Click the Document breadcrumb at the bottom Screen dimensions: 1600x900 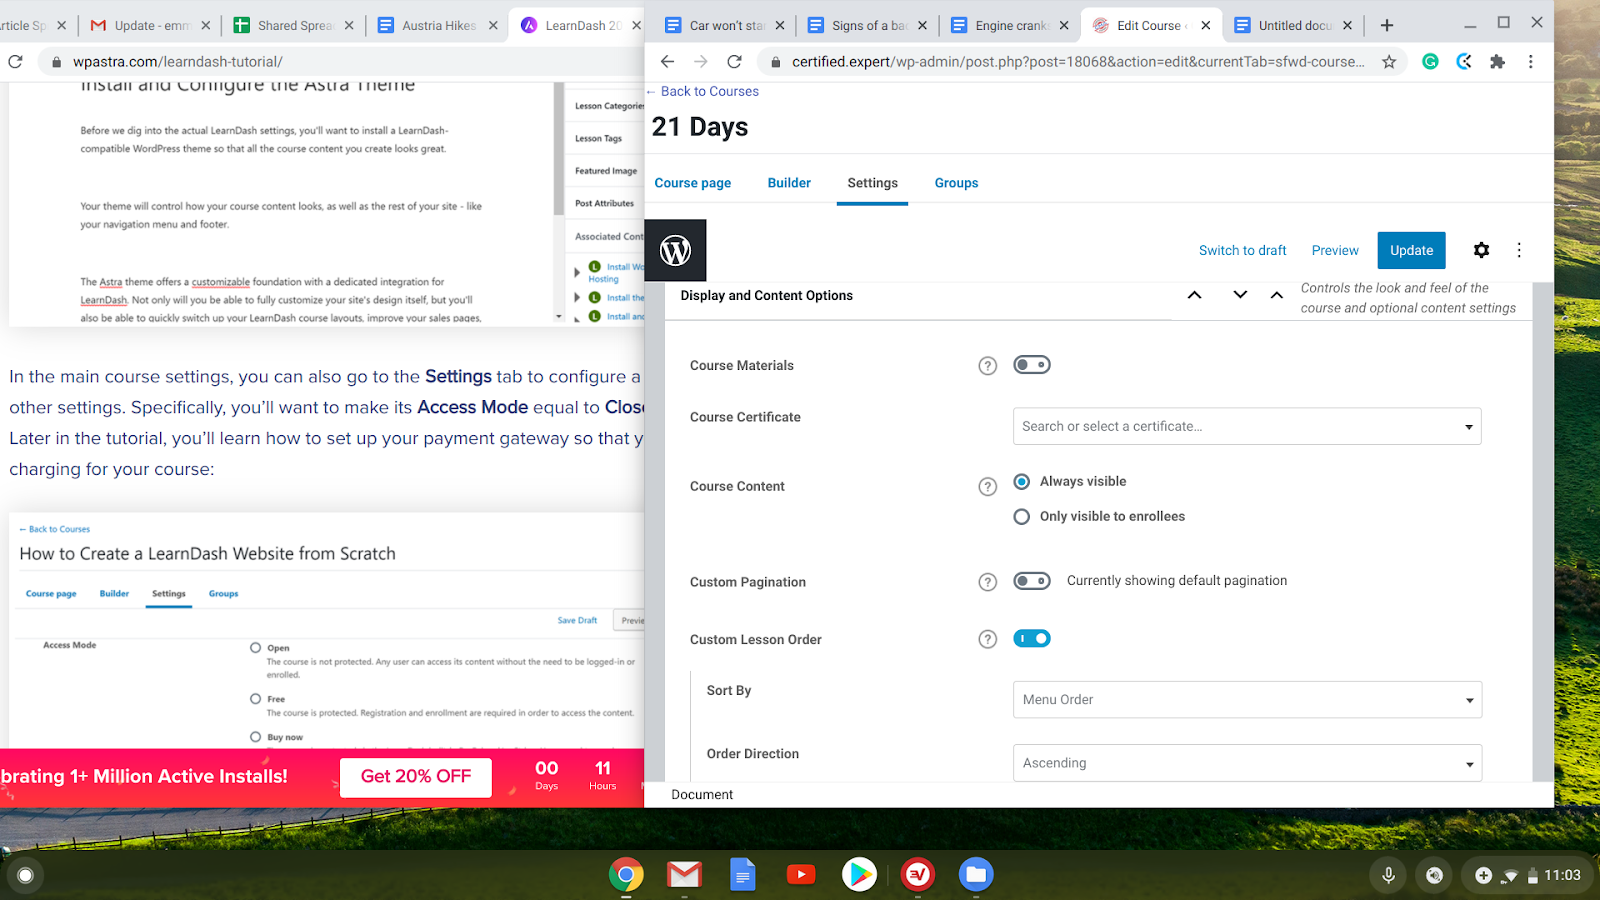click(x=702, y=795)
